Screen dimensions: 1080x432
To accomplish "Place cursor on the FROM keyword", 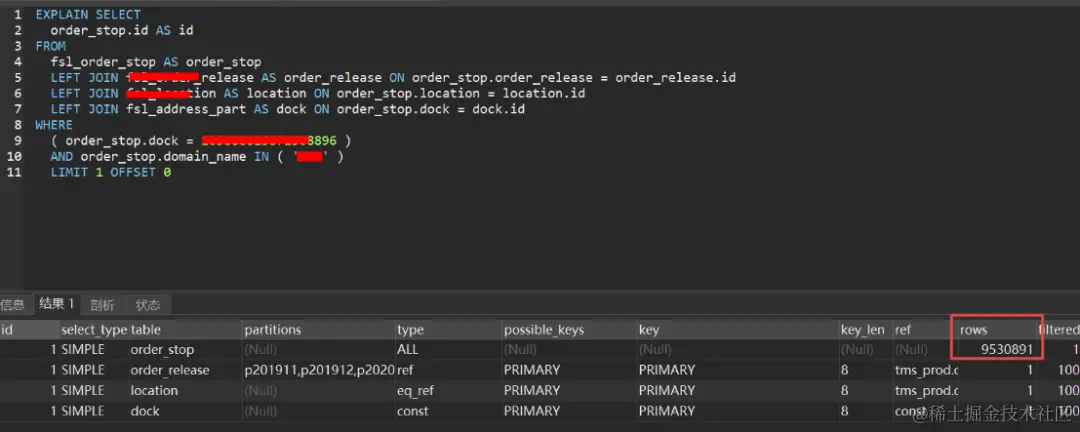I will [x=50, y=46].
